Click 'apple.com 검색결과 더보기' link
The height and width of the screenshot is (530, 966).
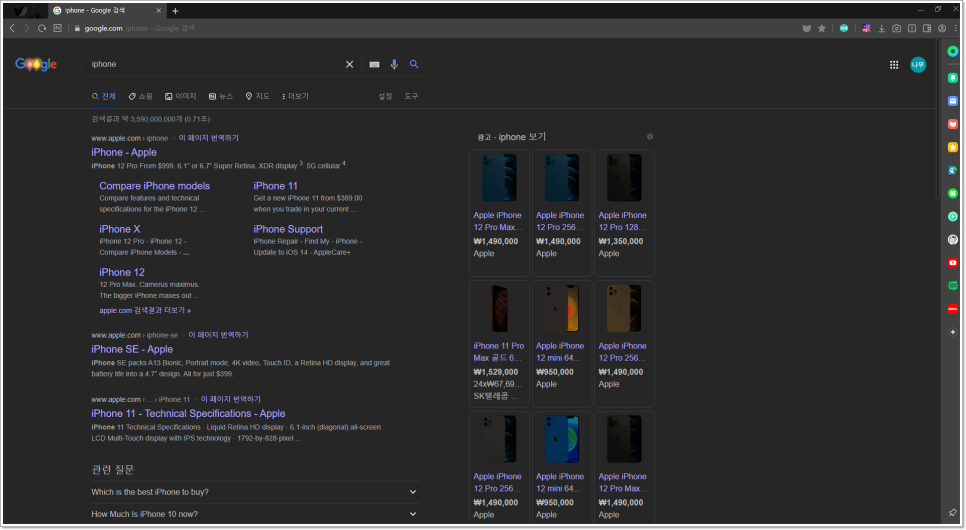pos(145,311)
